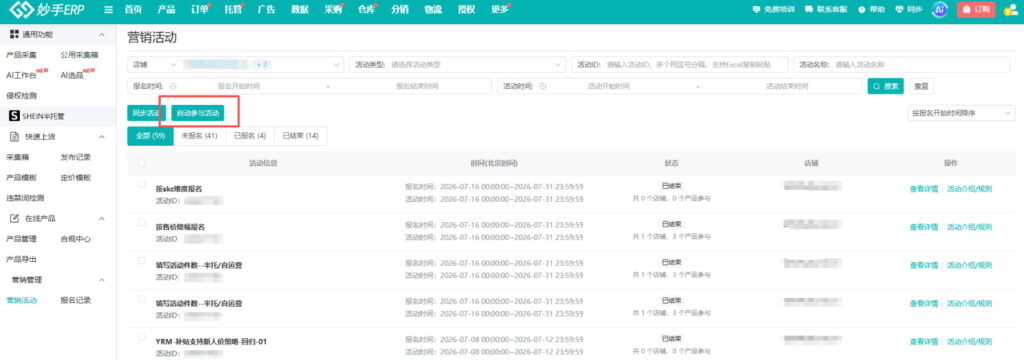The image size is (1024, 360).
Task: Open the 授权 top menu
Action: 466,10
